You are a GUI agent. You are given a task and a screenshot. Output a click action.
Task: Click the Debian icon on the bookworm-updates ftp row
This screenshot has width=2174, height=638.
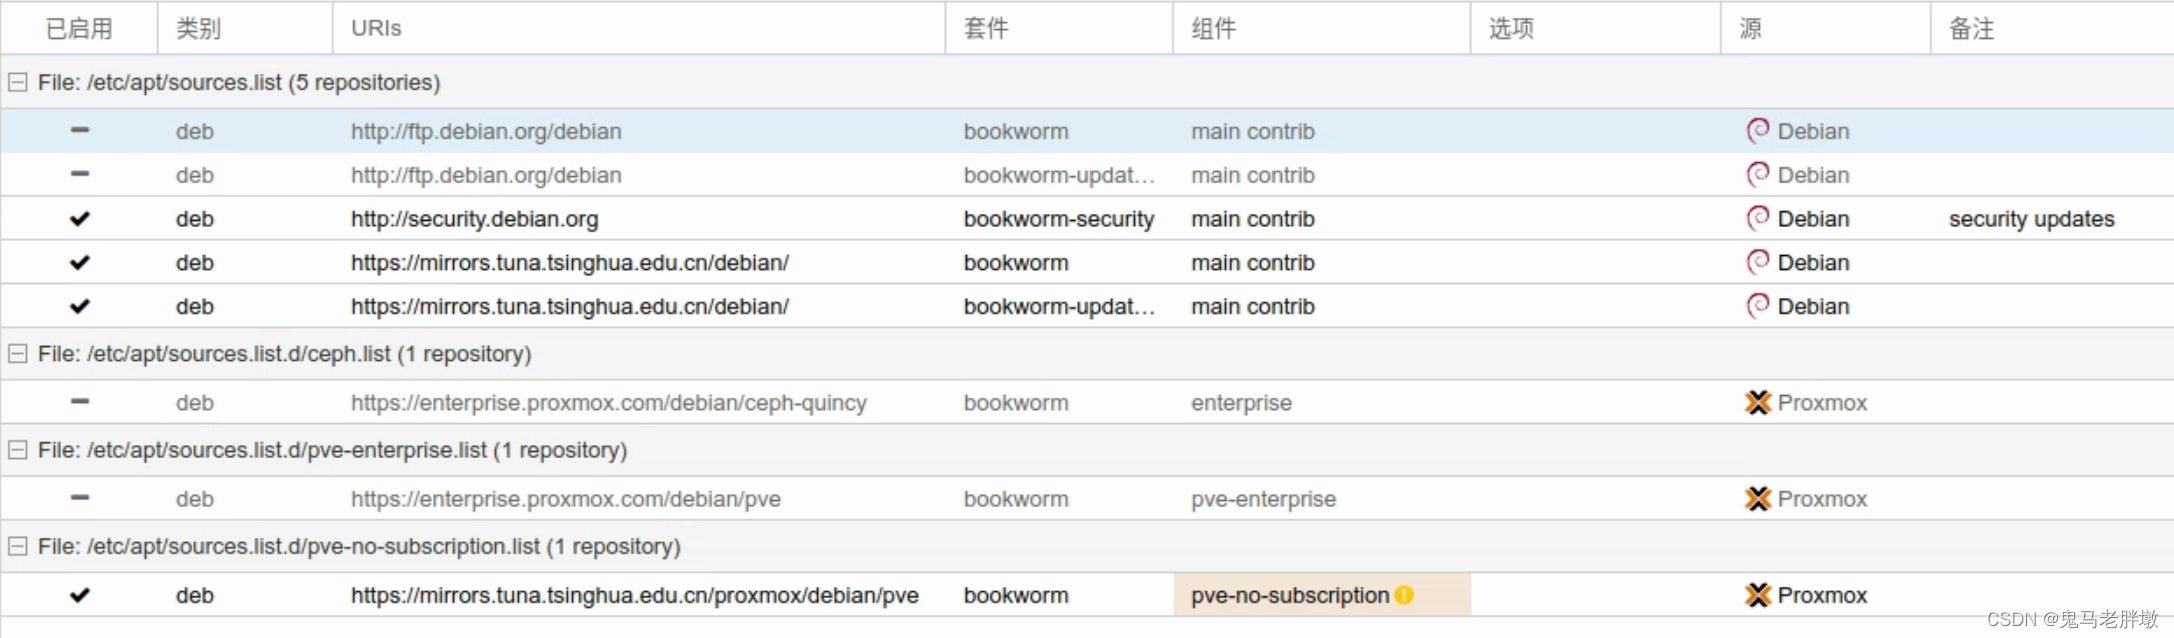(x=1758, y=175)
